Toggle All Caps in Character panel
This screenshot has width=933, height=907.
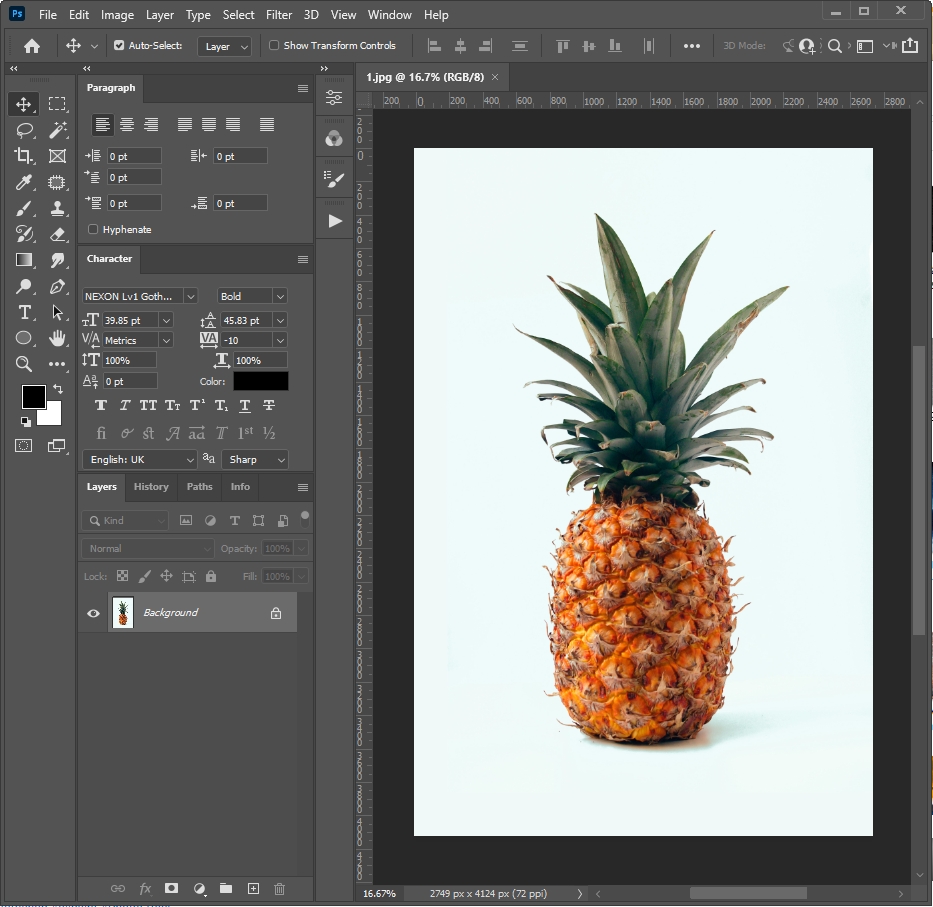tap(148, 405)
